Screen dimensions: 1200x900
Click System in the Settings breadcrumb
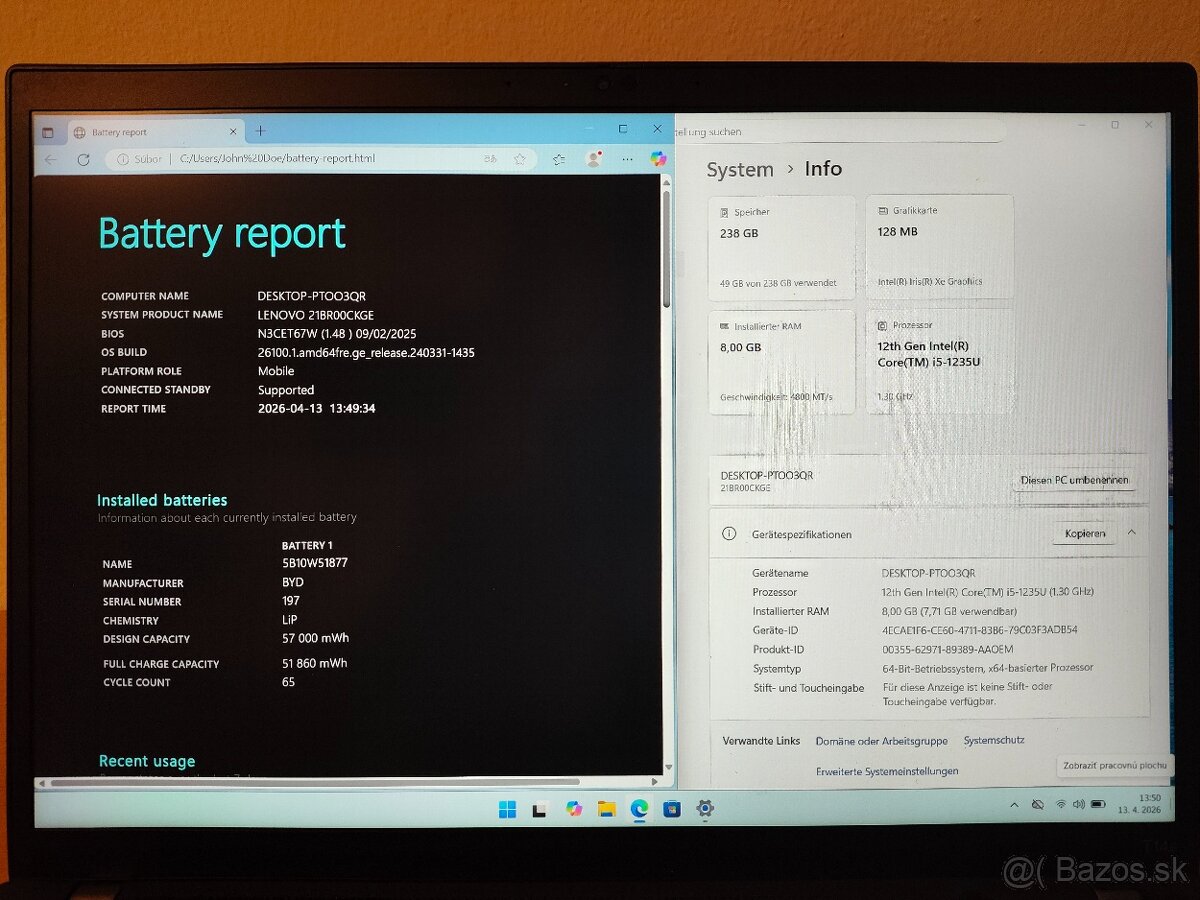740,169
